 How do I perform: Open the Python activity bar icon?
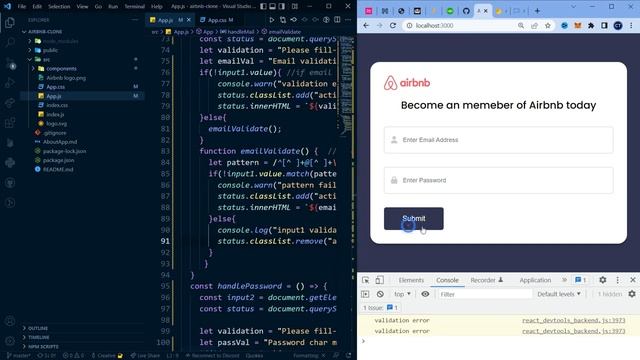click(x=10, y=162)
